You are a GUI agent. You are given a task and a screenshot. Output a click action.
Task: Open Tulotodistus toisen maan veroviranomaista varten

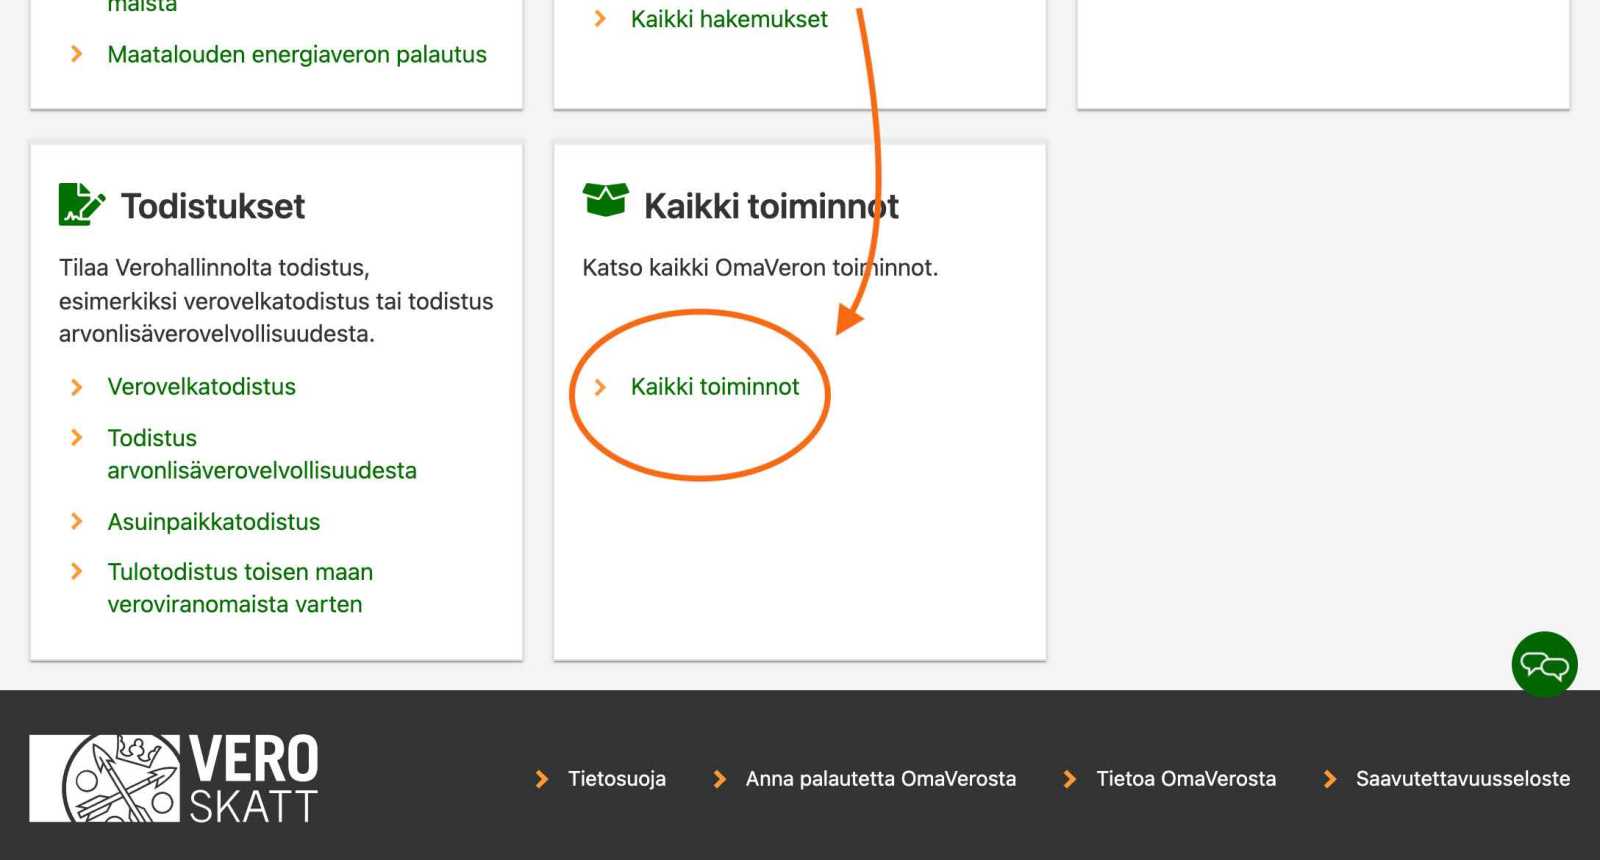(239, 588)
